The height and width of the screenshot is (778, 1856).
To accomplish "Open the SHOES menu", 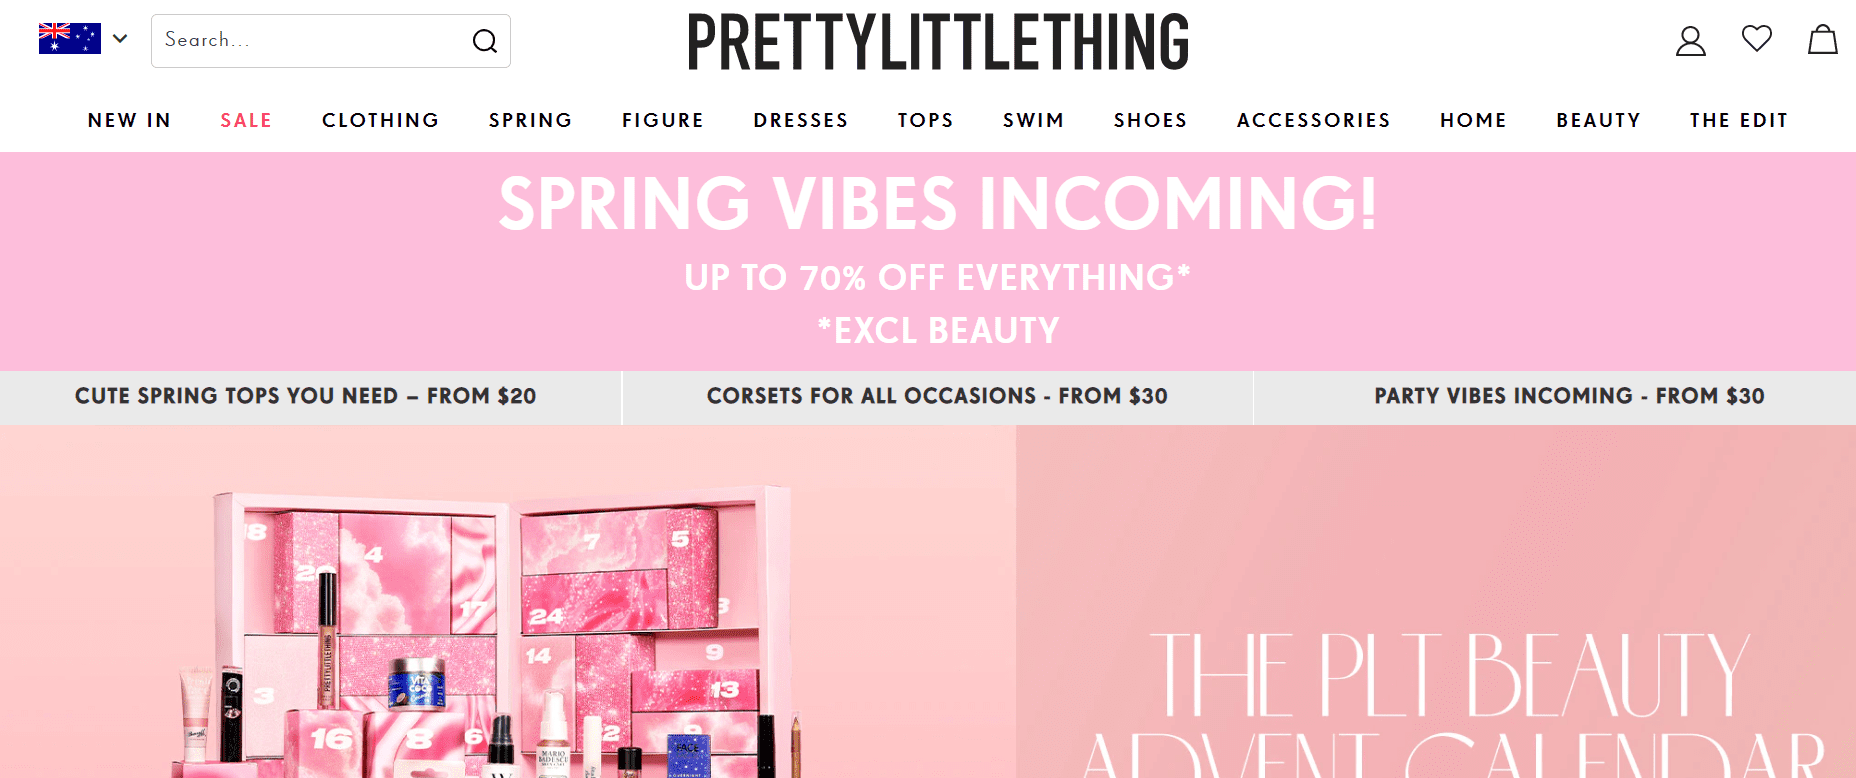I will click(x=1151, y=120).
